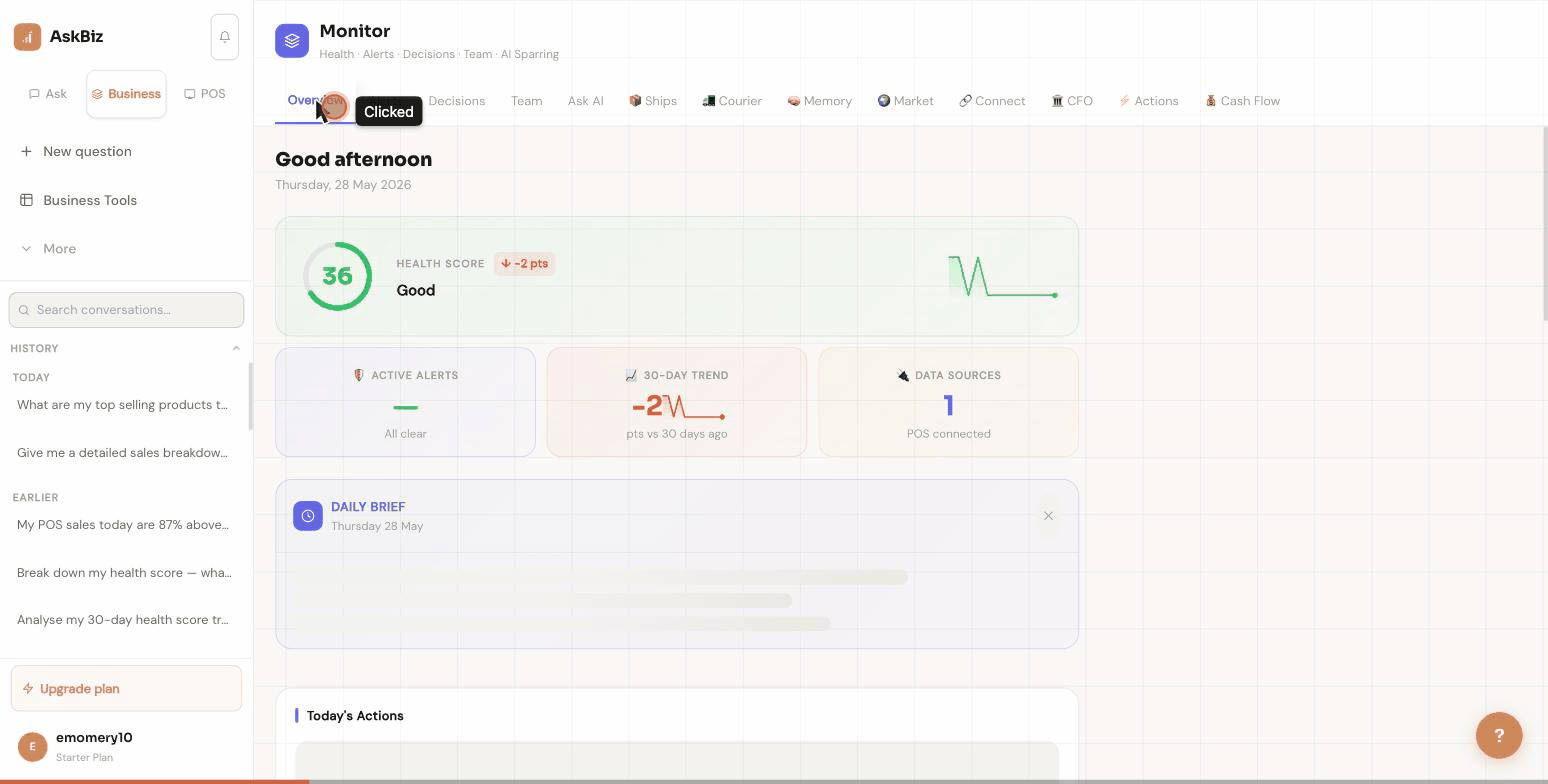Expand the More sidebar menu
The height and width of the screenshot is (784, 1548).
(x=59, y=248)
